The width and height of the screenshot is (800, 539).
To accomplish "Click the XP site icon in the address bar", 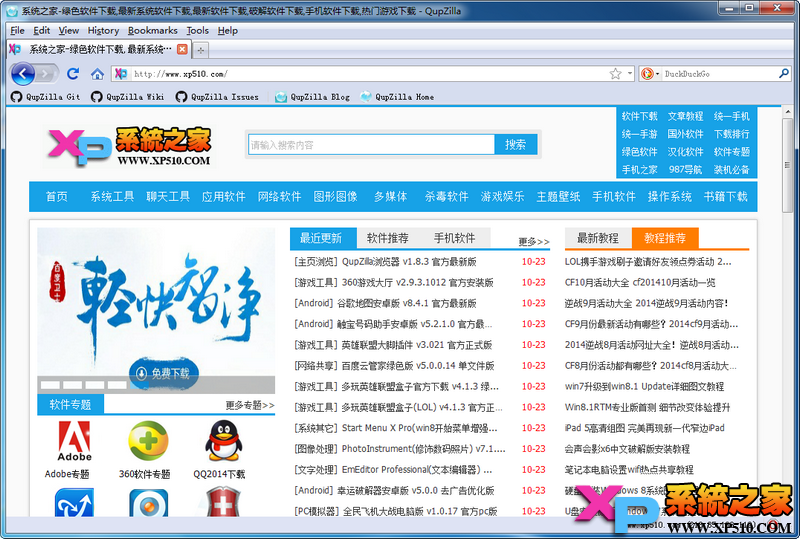I will pyautogui.click(x=120, y=74).
